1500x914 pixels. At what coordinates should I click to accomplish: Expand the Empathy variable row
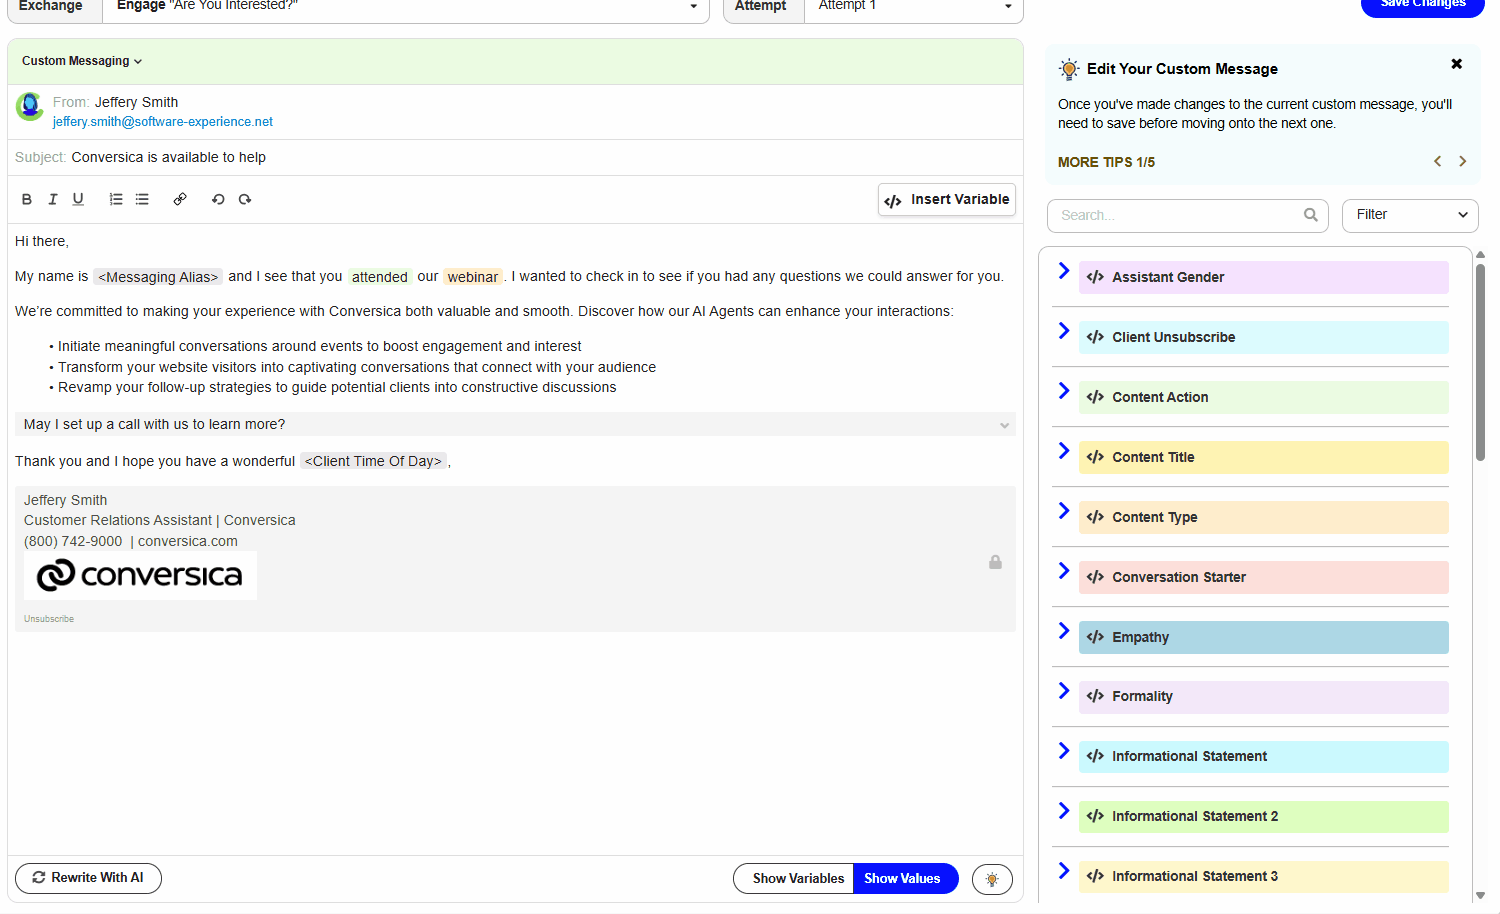pyautogui.click(x=1064, y=631)
